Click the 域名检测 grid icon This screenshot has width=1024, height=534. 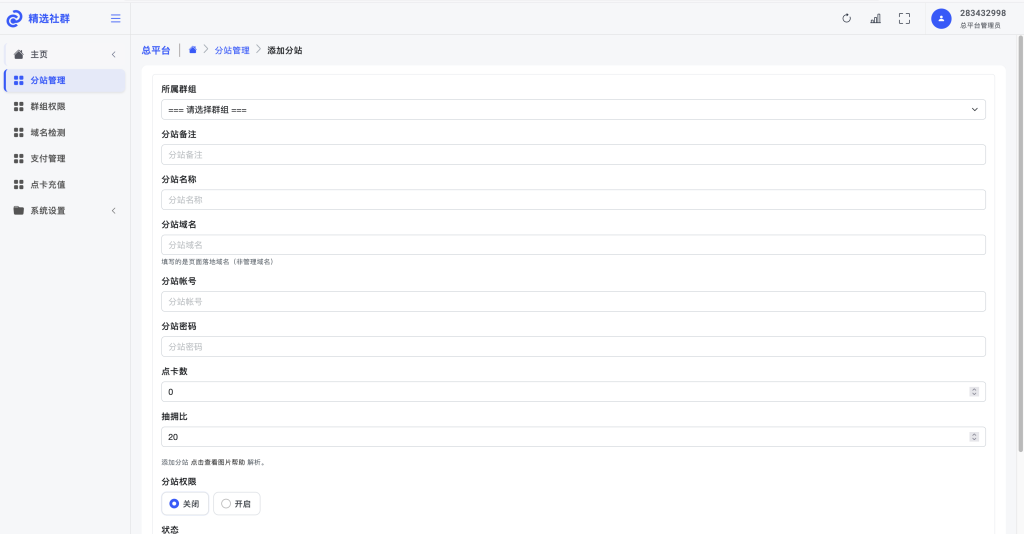(x=18, y=133)
